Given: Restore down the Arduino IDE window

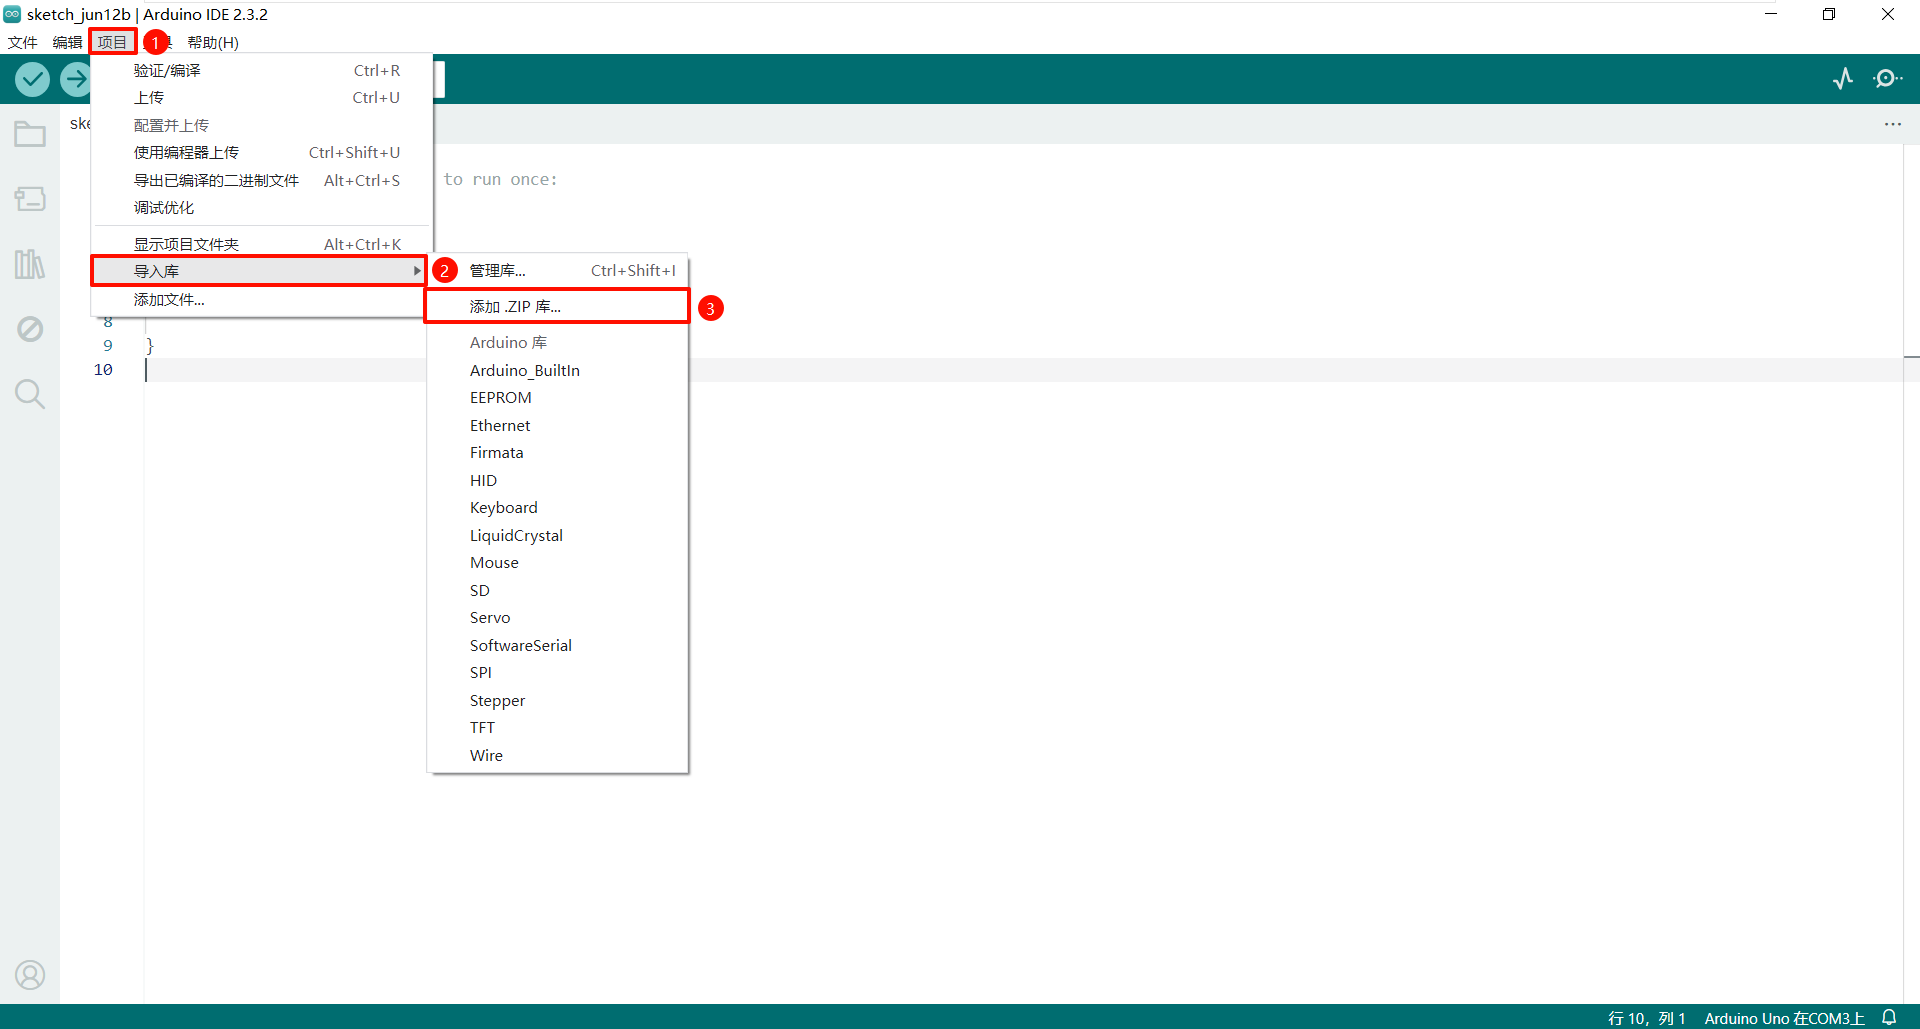Looking at the screenshot, I should click(x=1829, y=14).
